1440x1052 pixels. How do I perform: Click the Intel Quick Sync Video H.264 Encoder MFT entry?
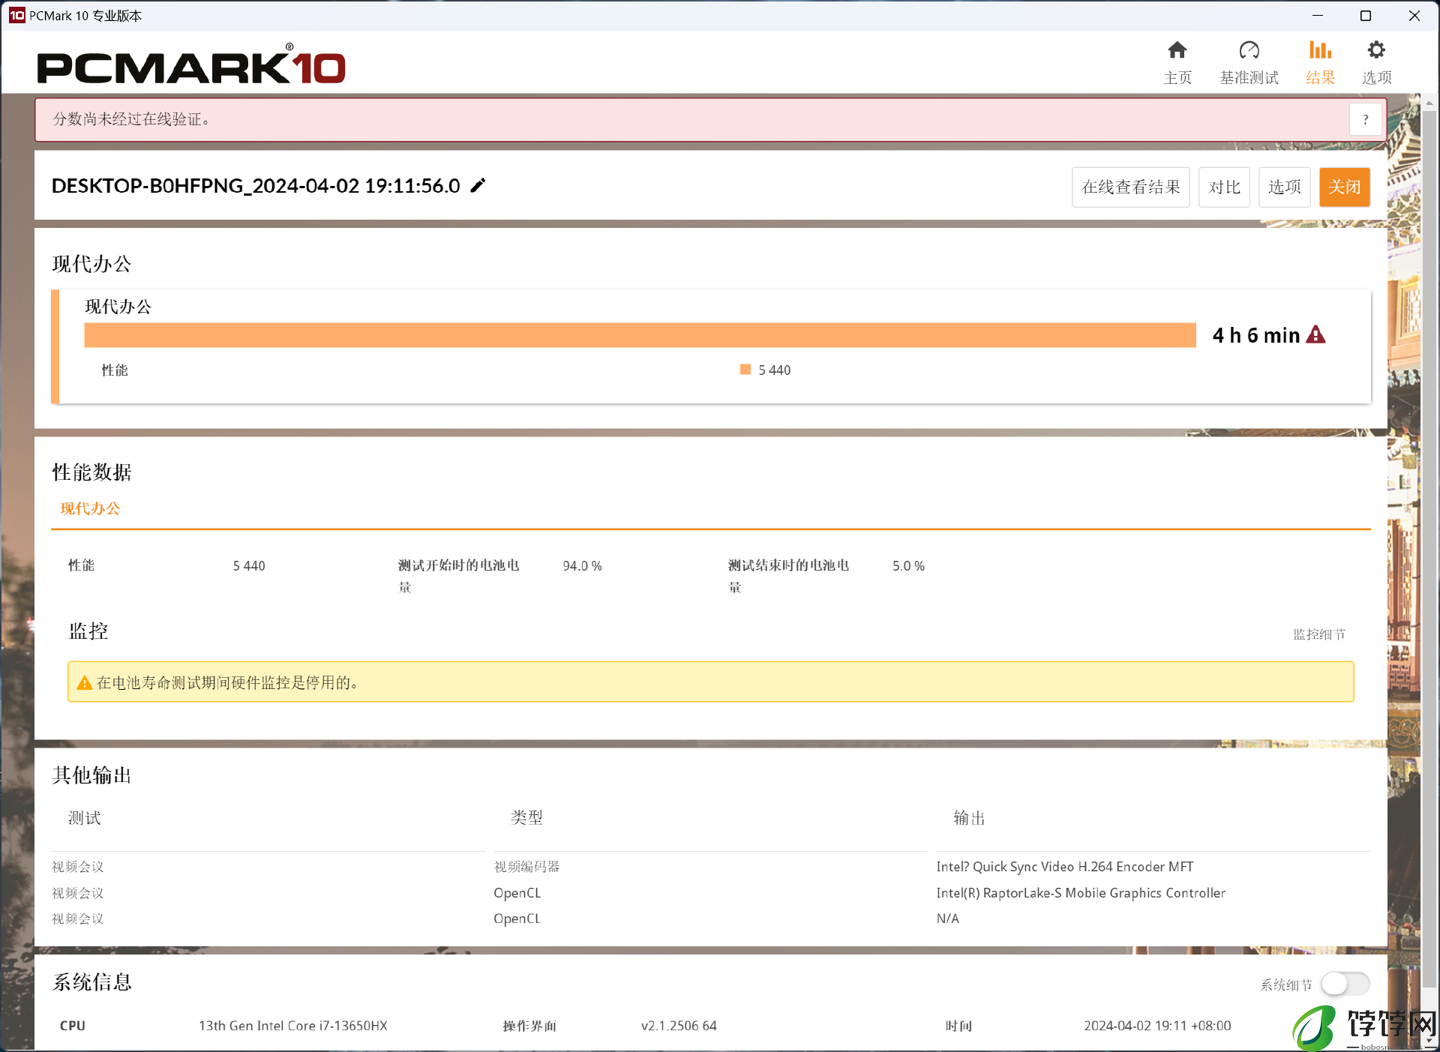click(1065, 867)
